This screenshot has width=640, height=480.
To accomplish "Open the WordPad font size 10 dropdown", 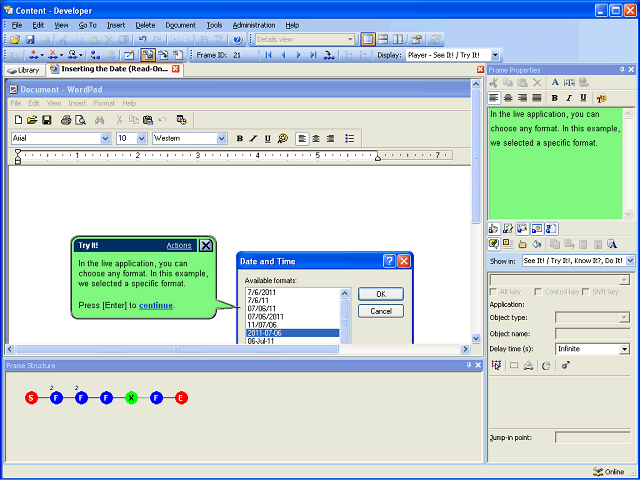I will pyautogui.click(x=142, y=138).
